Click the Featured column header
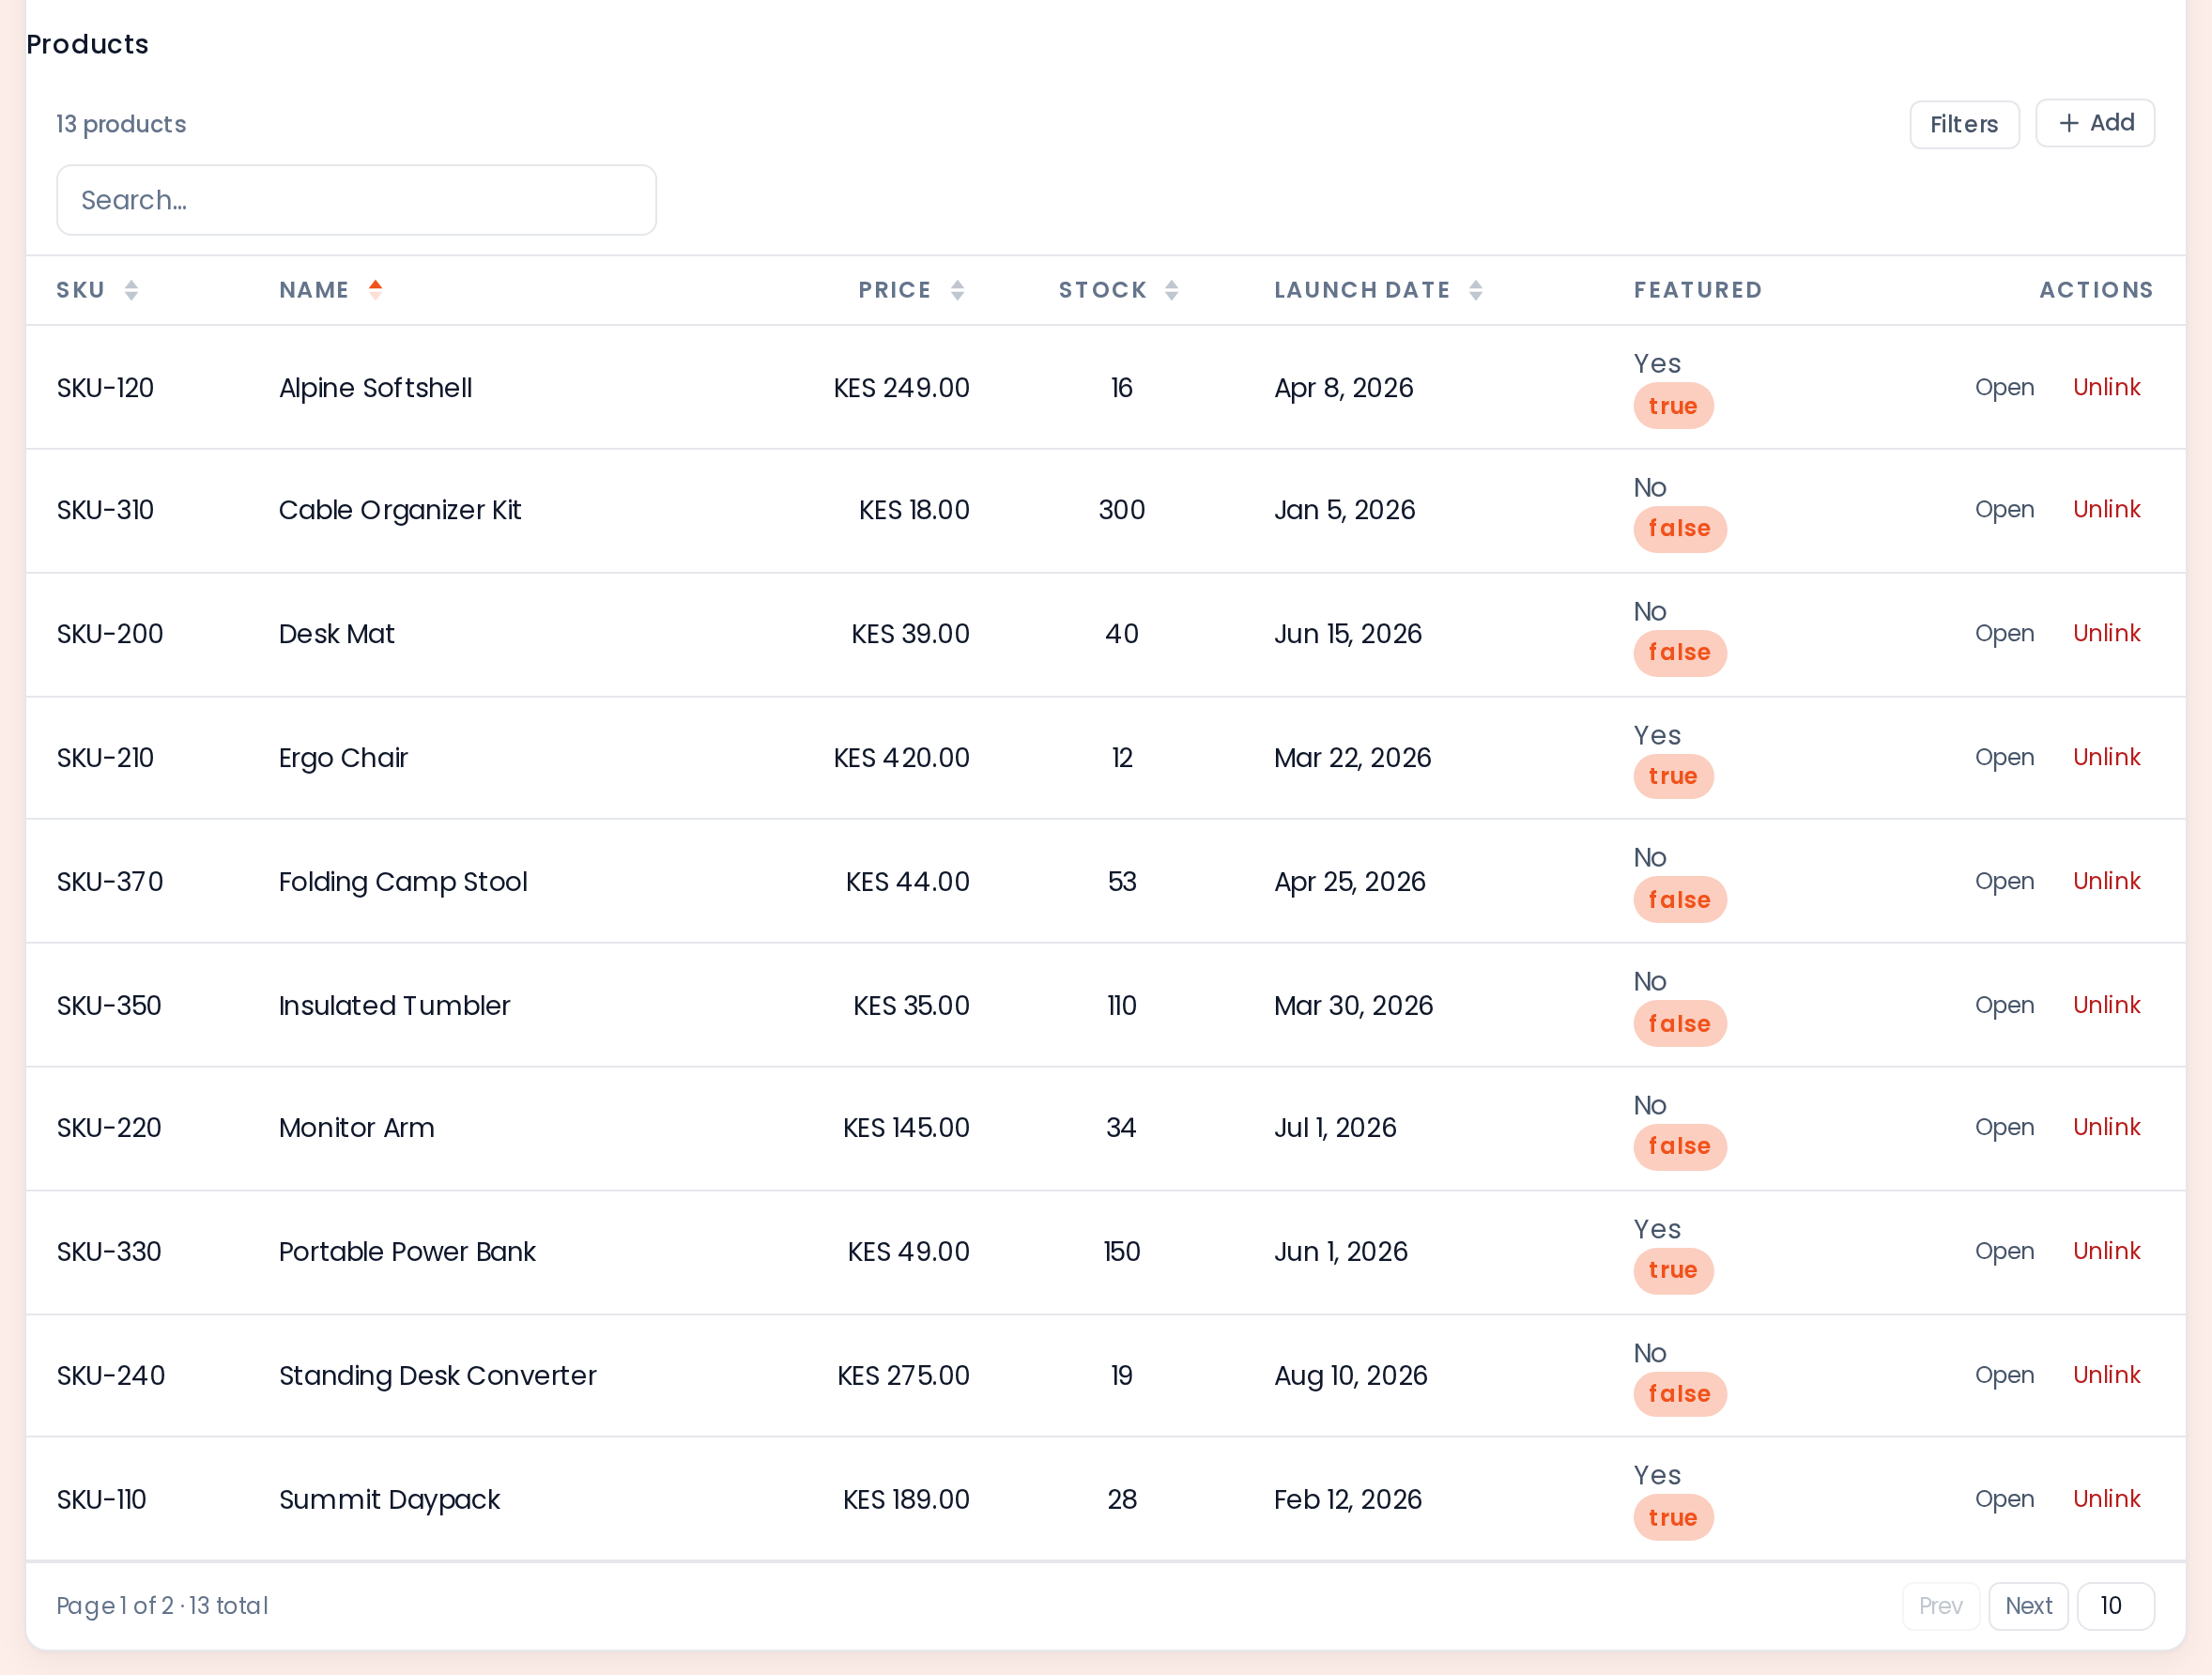The image size is (2212, 1675). point(1697,290)
